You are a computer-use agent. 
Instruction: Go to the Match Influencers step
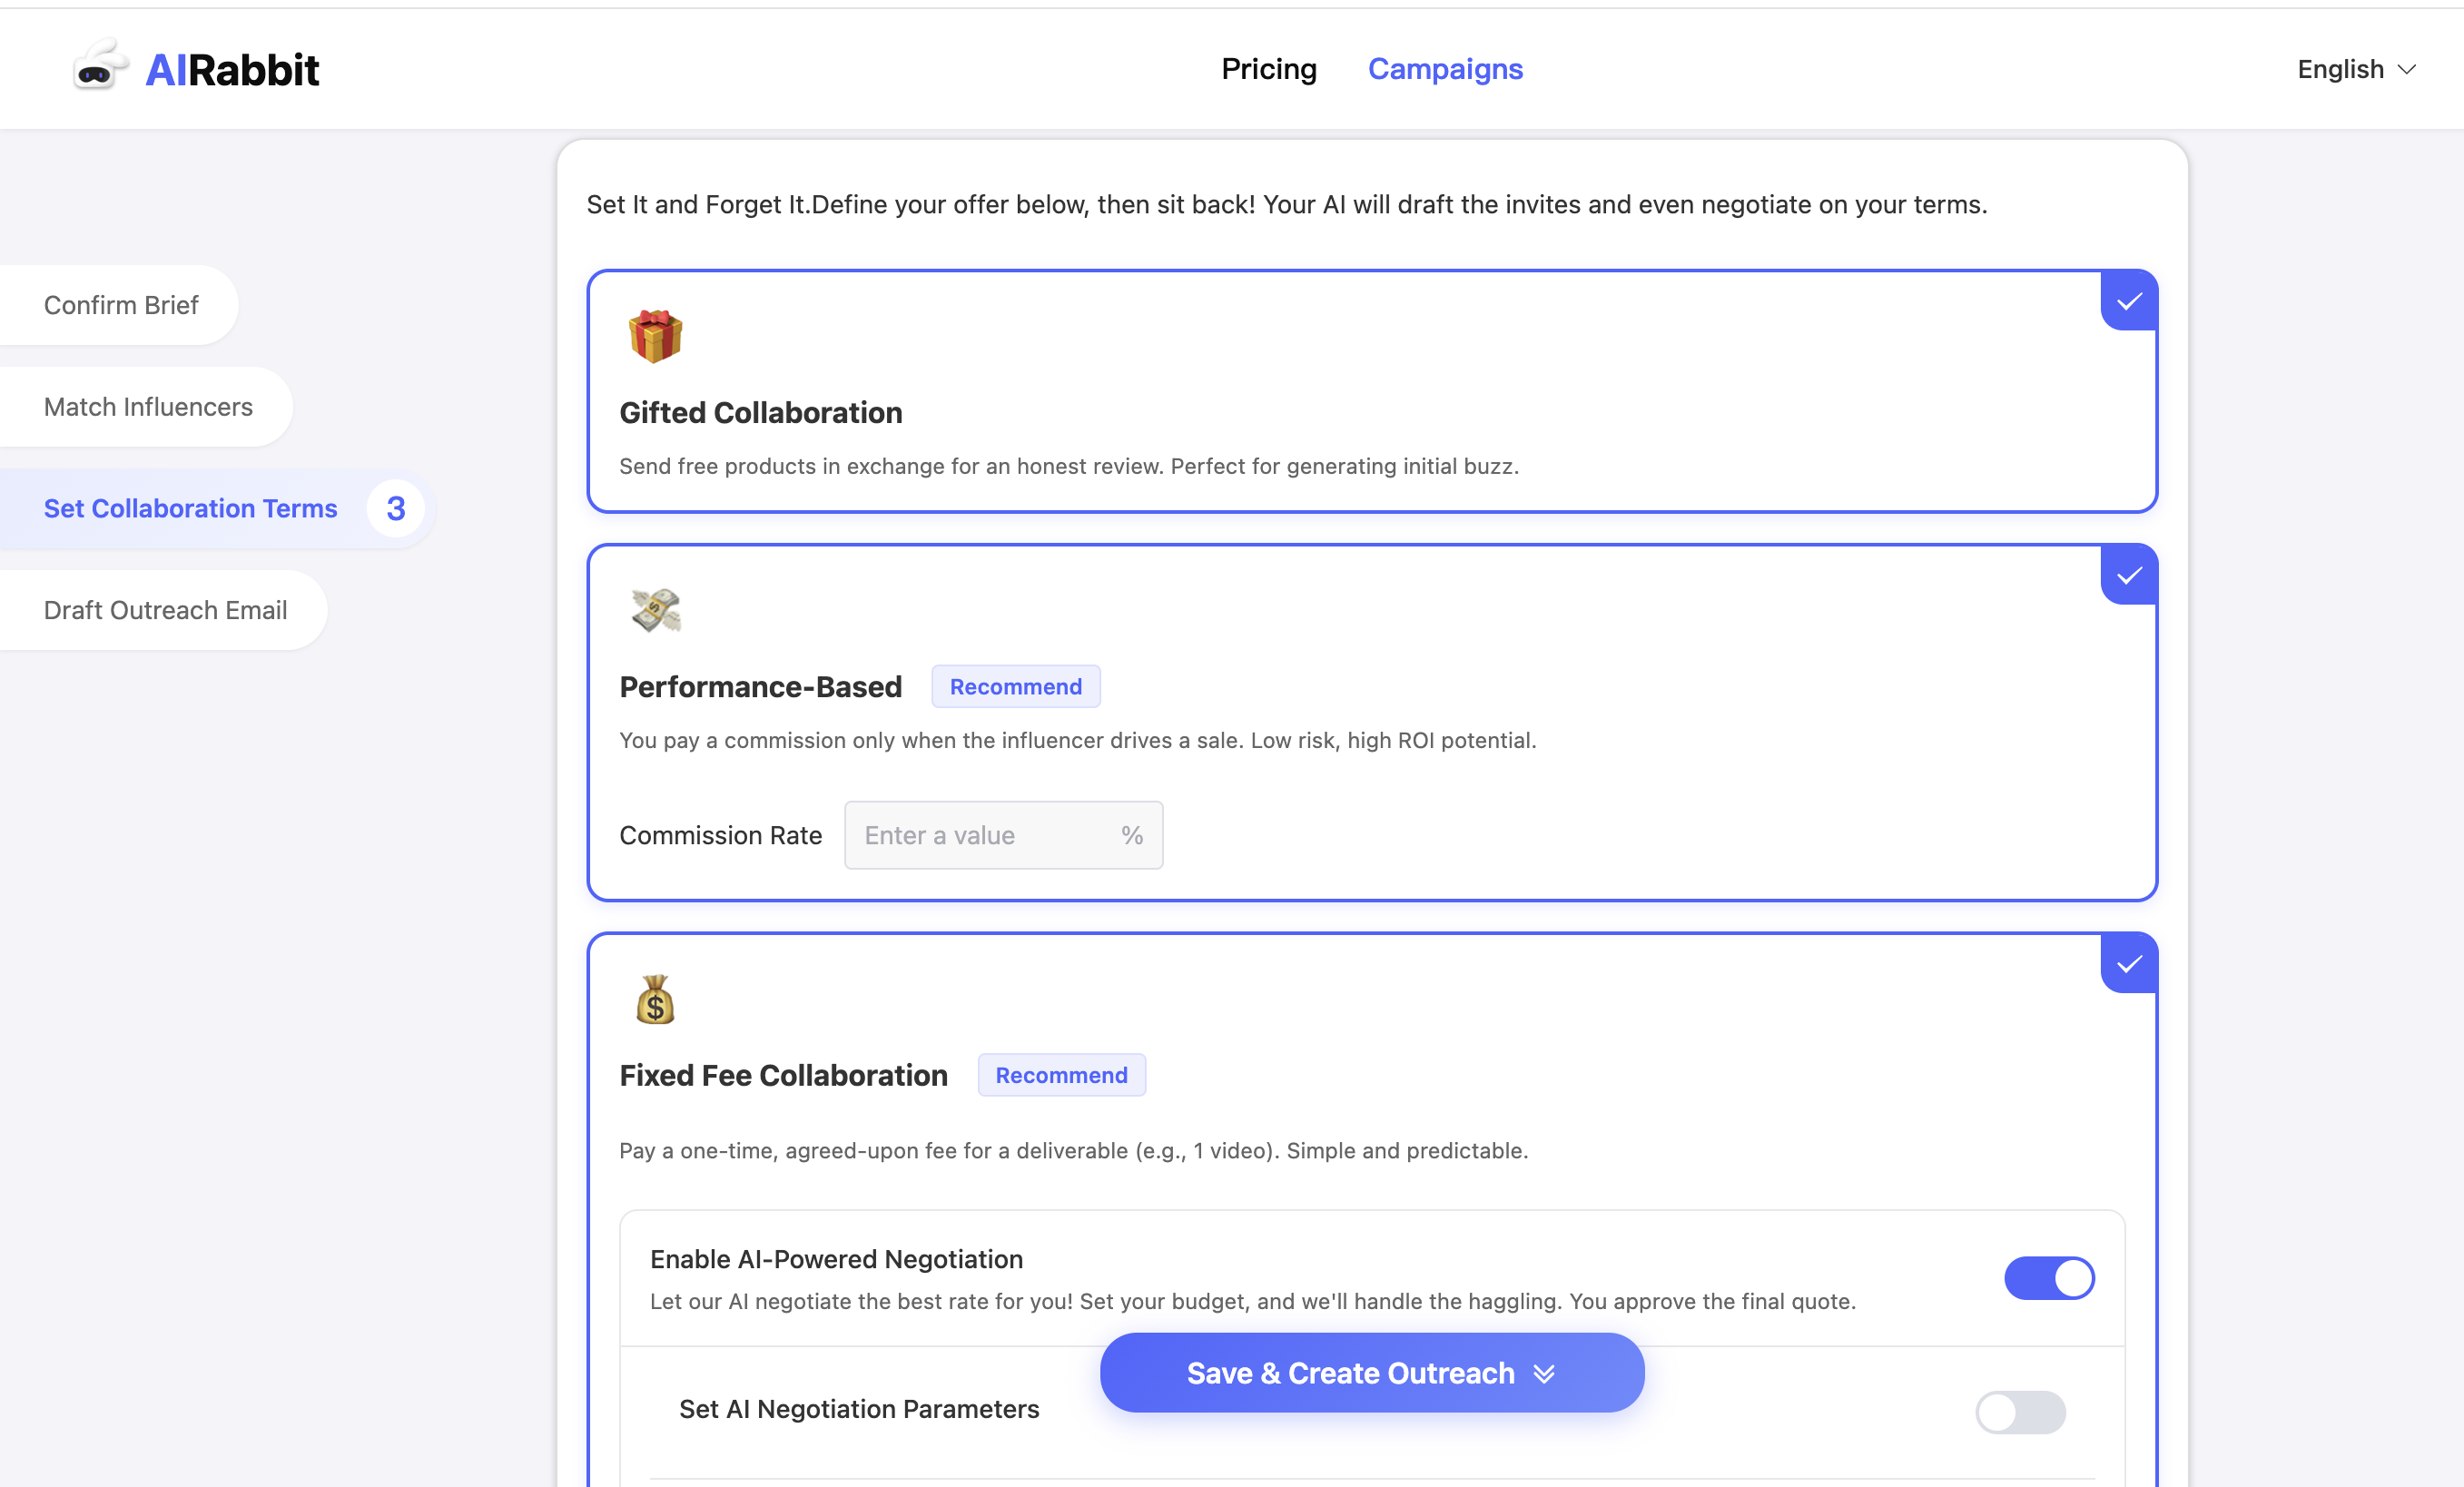[147, 406]
